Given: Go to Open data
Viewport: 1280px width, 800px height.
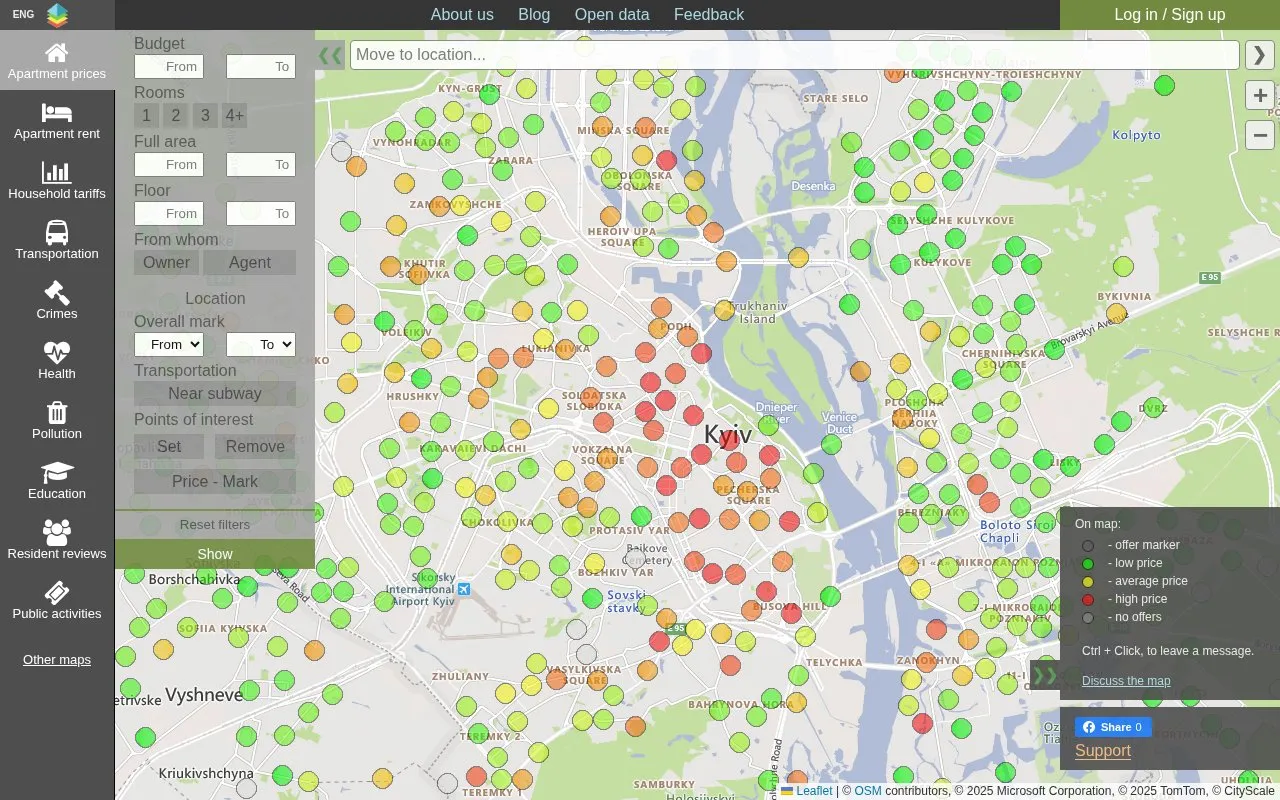Looking at the screenshot, I should pos(612,15).
